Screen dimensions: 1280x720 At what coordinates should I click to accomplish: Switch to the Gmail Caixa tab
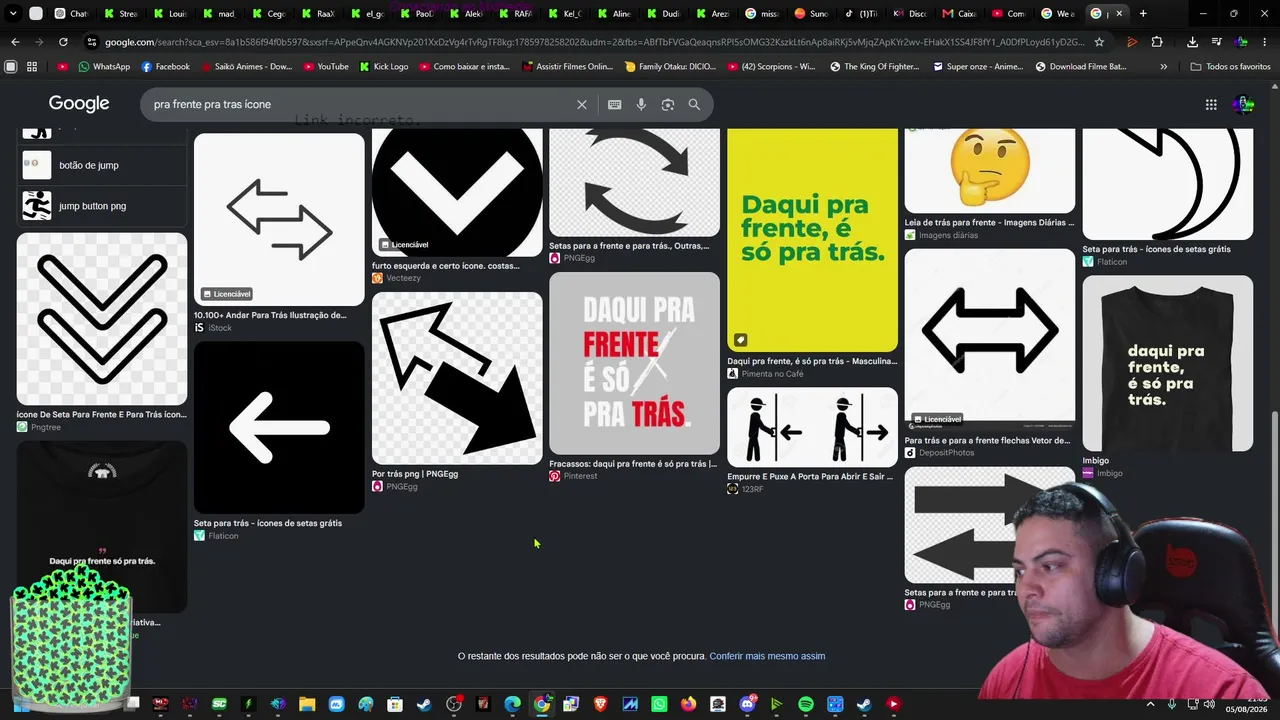959,14
